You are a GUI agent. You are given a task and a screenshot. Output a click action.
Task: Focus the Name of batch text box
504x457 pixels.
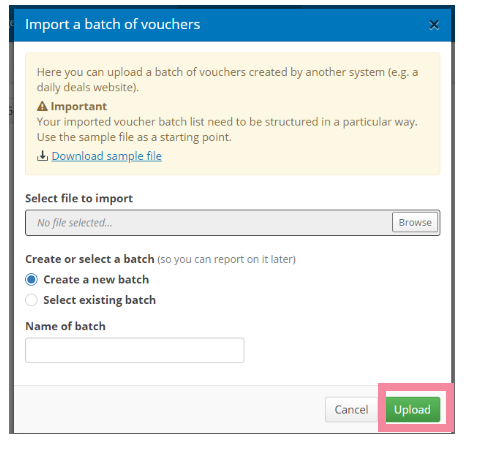coord(135,350)
